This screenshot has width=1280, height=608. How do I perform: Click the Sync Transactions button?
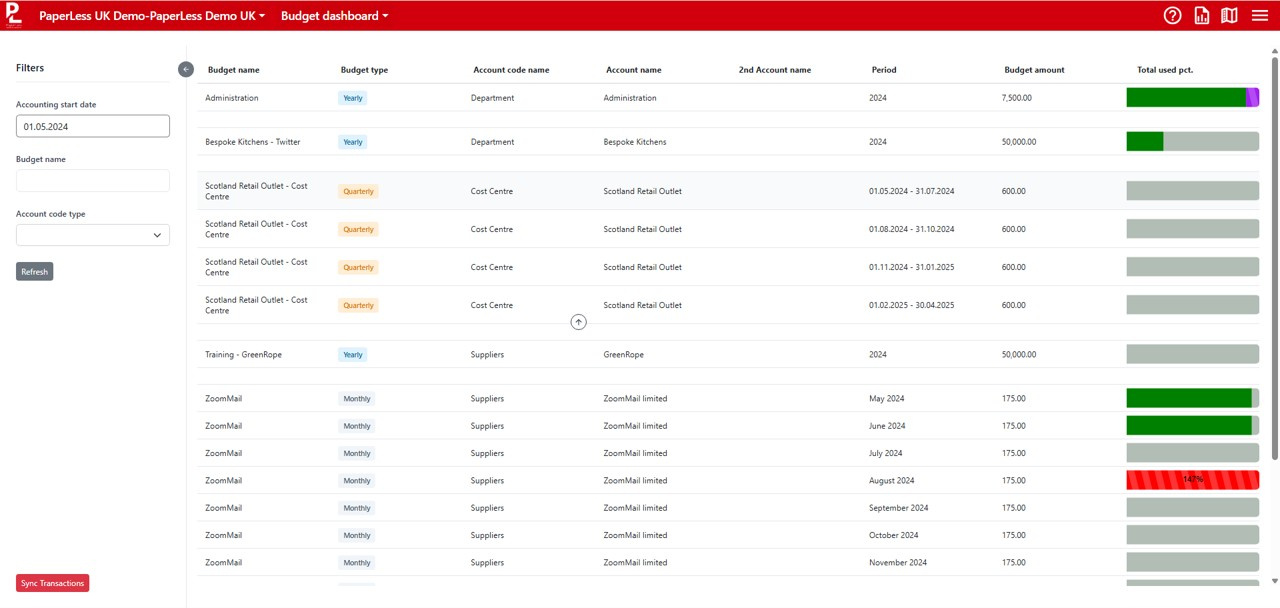click(x=53, y=583)
